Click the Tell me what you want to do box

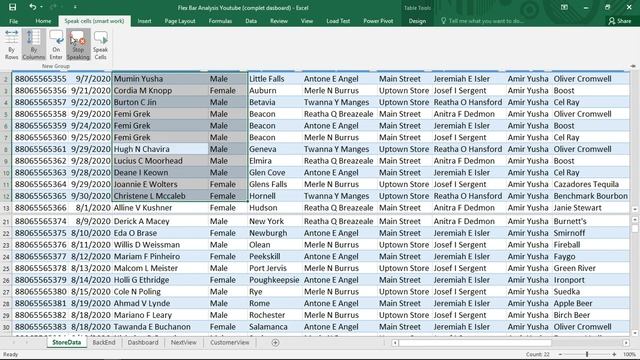482,21
